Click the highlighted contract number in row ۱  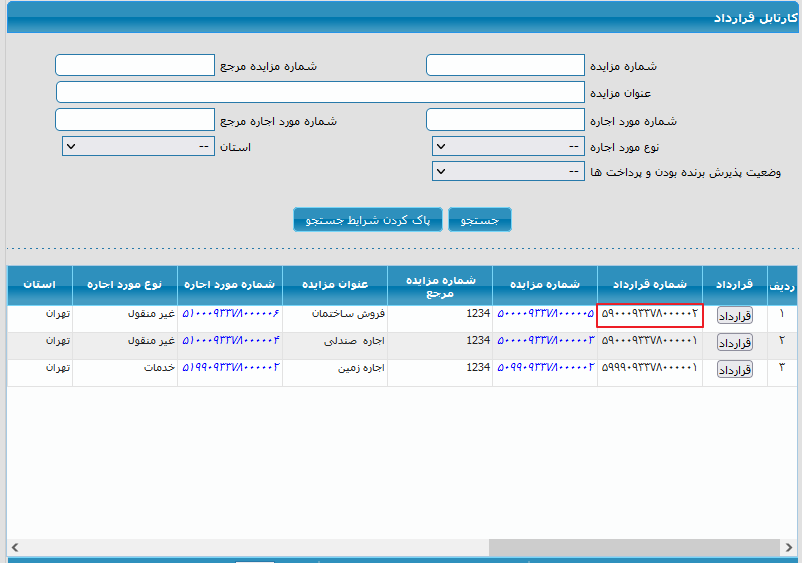(x=650, y=315)
